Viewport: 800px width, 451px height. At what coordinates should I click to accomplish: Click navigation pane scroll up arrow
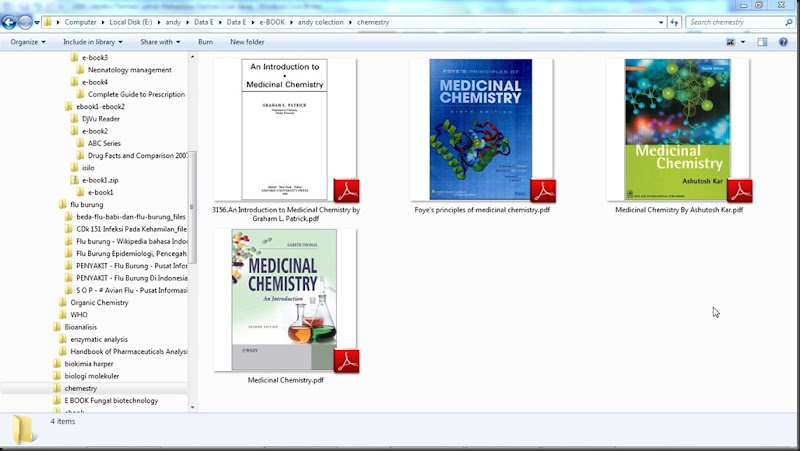[192, 57]
